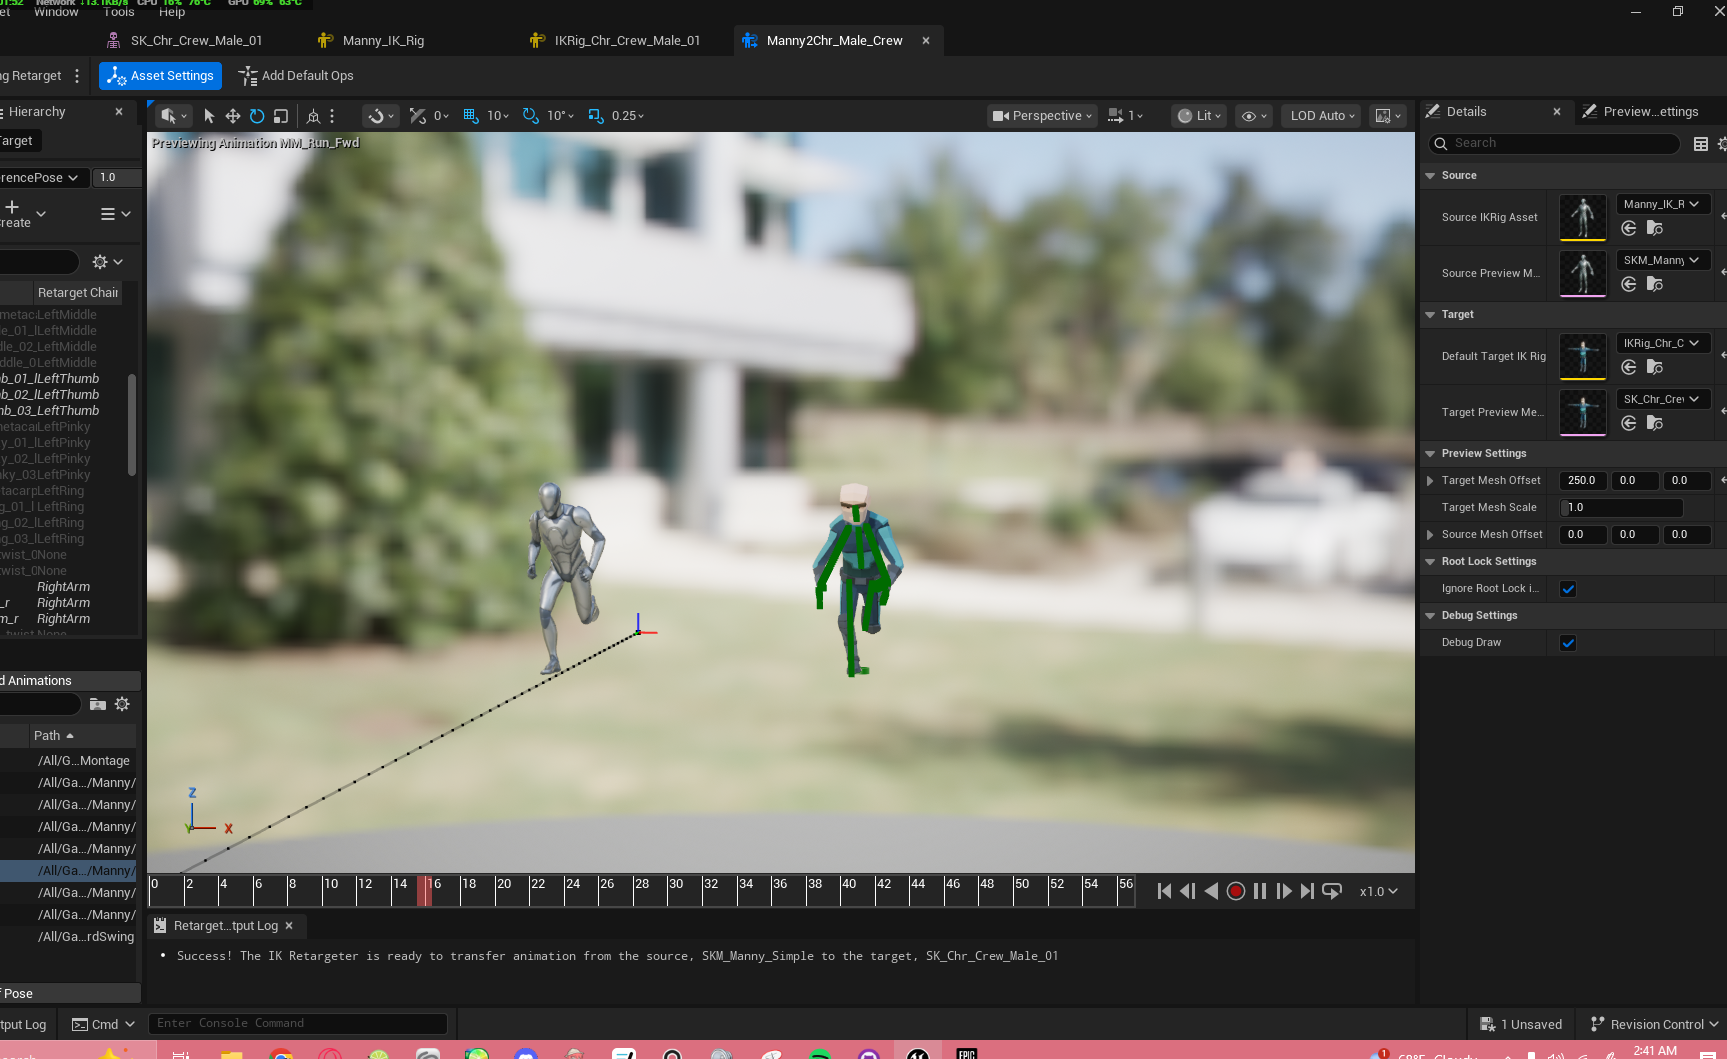1727x1059 pixels.
Task: Pause the animation playback
Action: point(1260,891)
